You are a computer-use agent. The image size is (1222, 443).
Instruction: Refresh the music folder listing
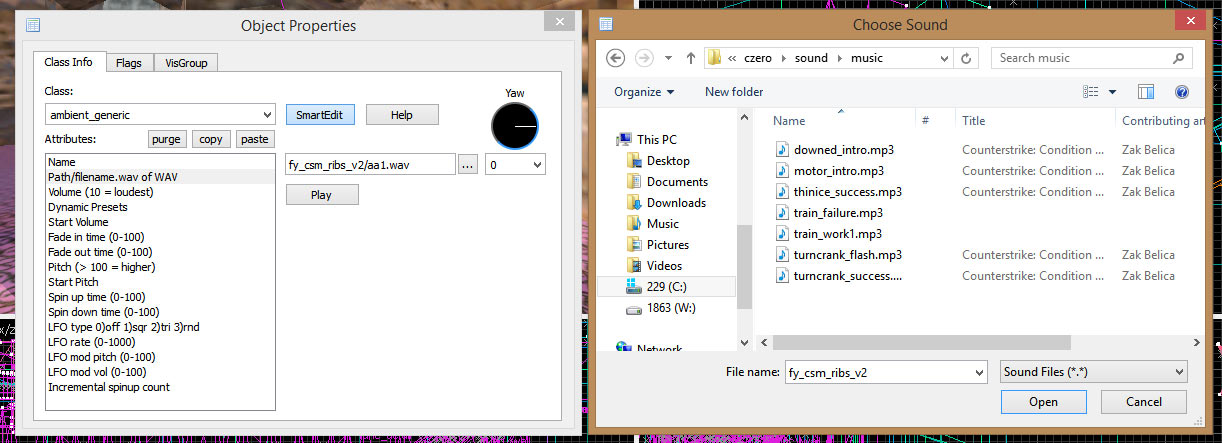966,58
